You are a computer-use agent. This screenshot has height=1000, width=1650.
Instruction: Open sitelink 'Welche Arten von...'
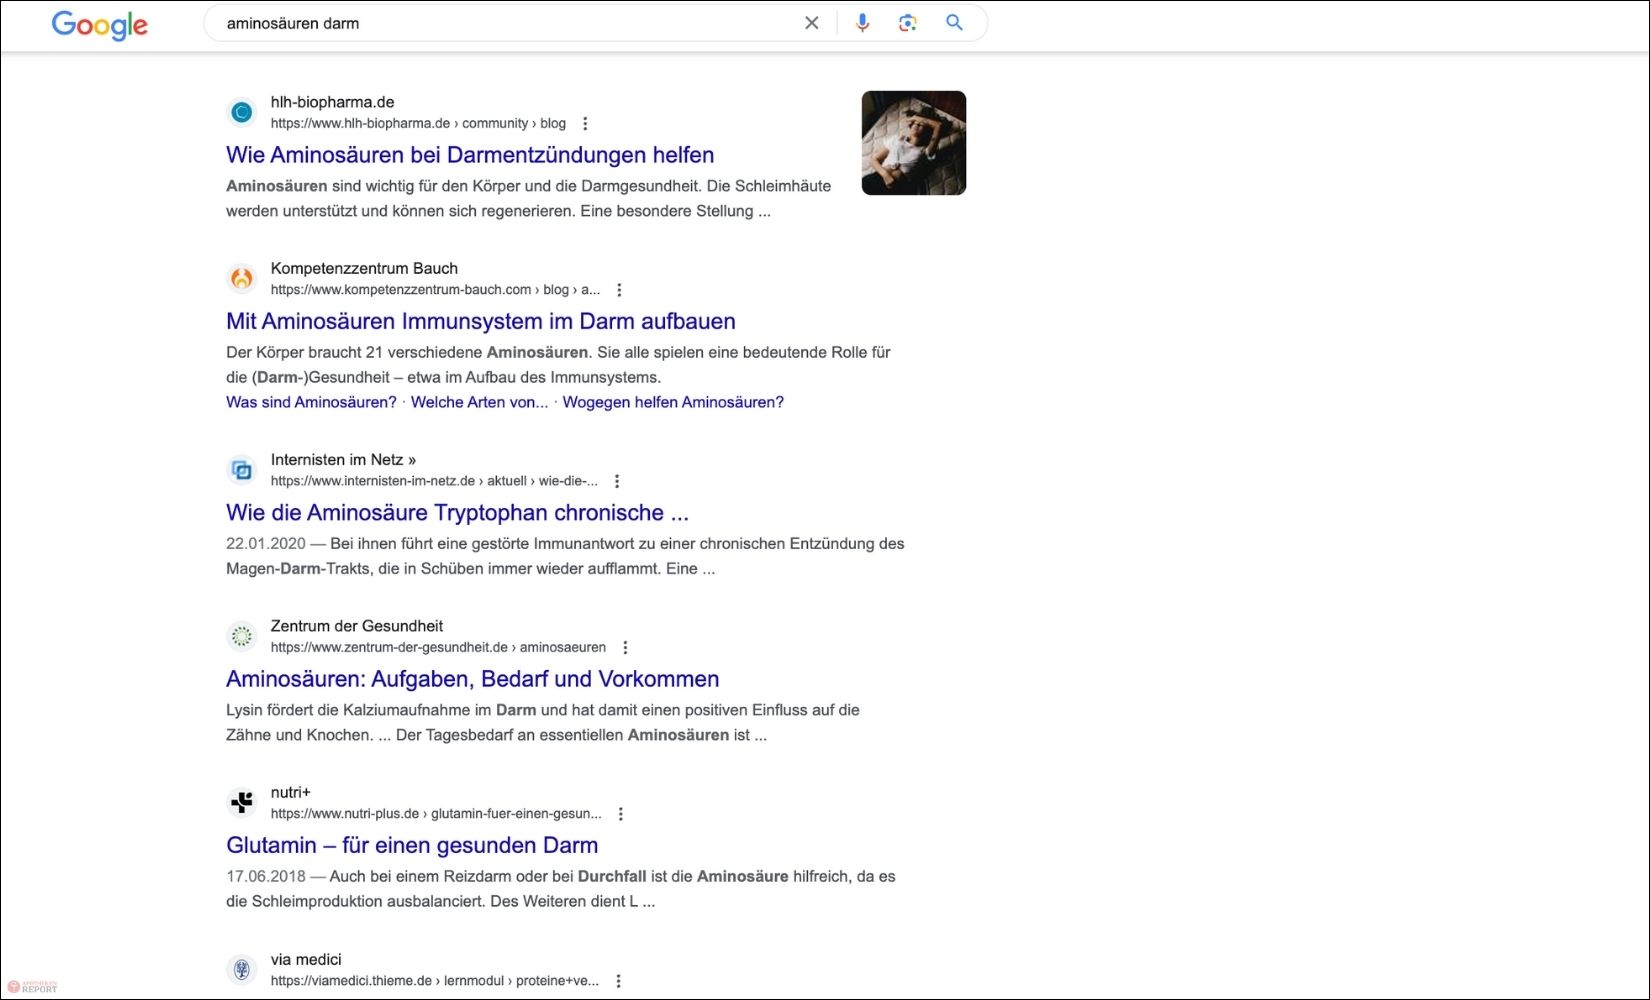click(x=479, y=402)
